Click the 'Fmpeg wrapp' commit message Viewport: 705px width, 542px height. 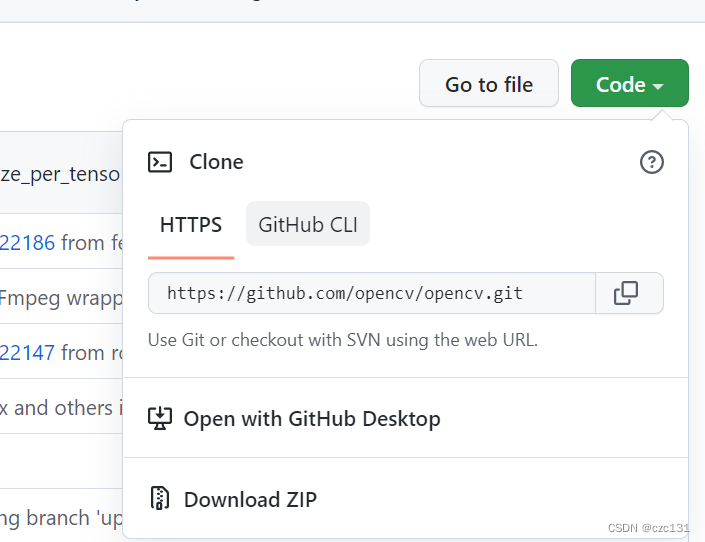click(61, 299)
